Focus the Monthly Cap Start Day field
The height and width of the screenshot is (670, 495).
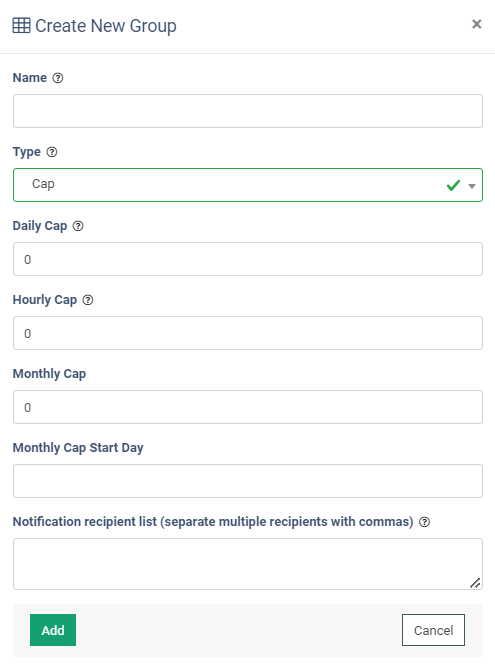[248, 481]
